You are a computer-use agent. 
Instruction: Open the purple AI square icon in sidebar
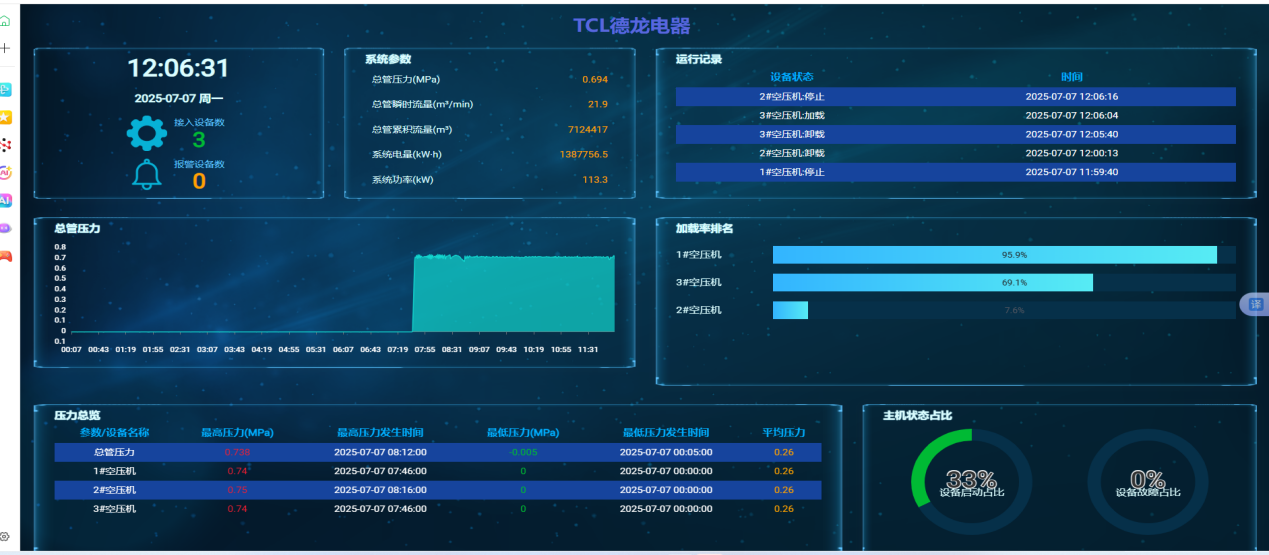point(5,200)
